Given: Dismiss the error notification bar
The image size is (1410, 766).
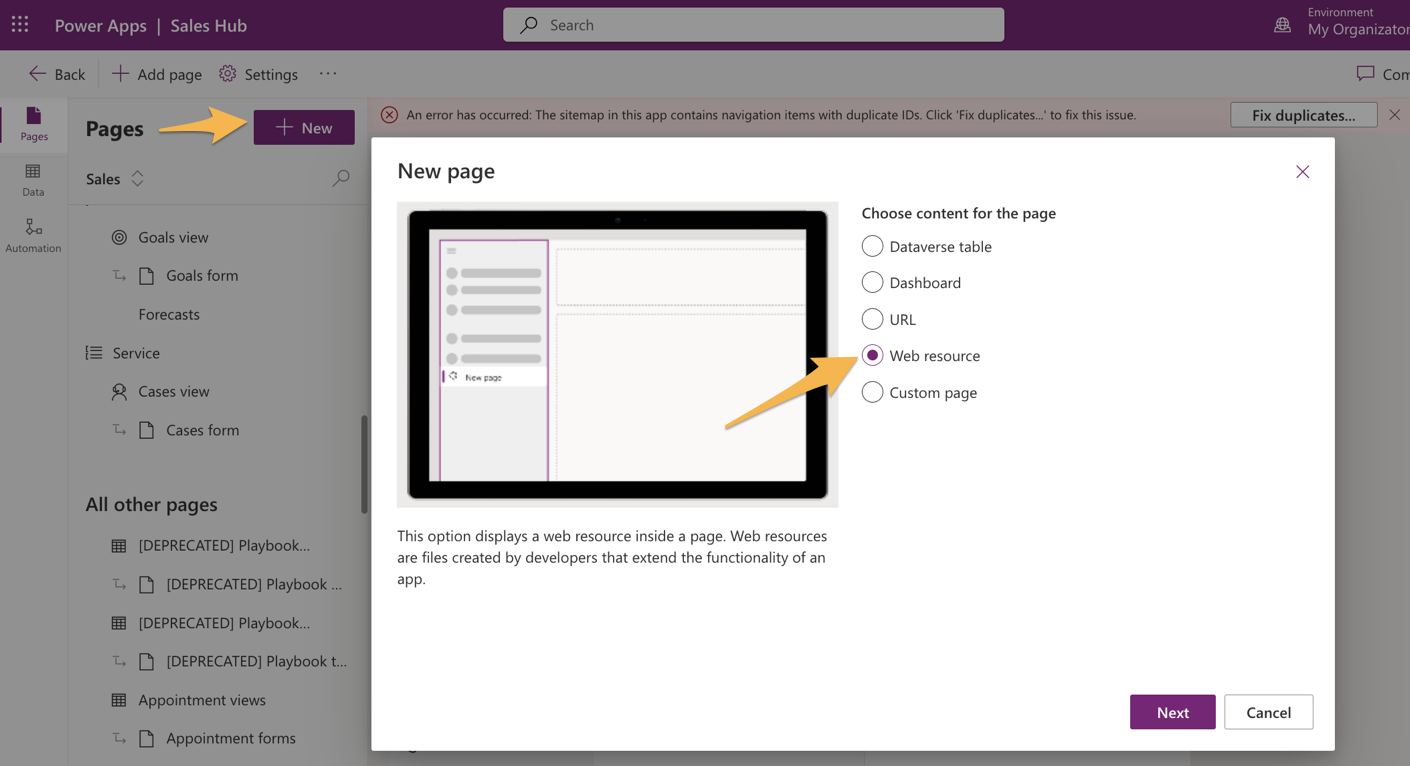Looking at the screenshot, I should [1394, 115].
